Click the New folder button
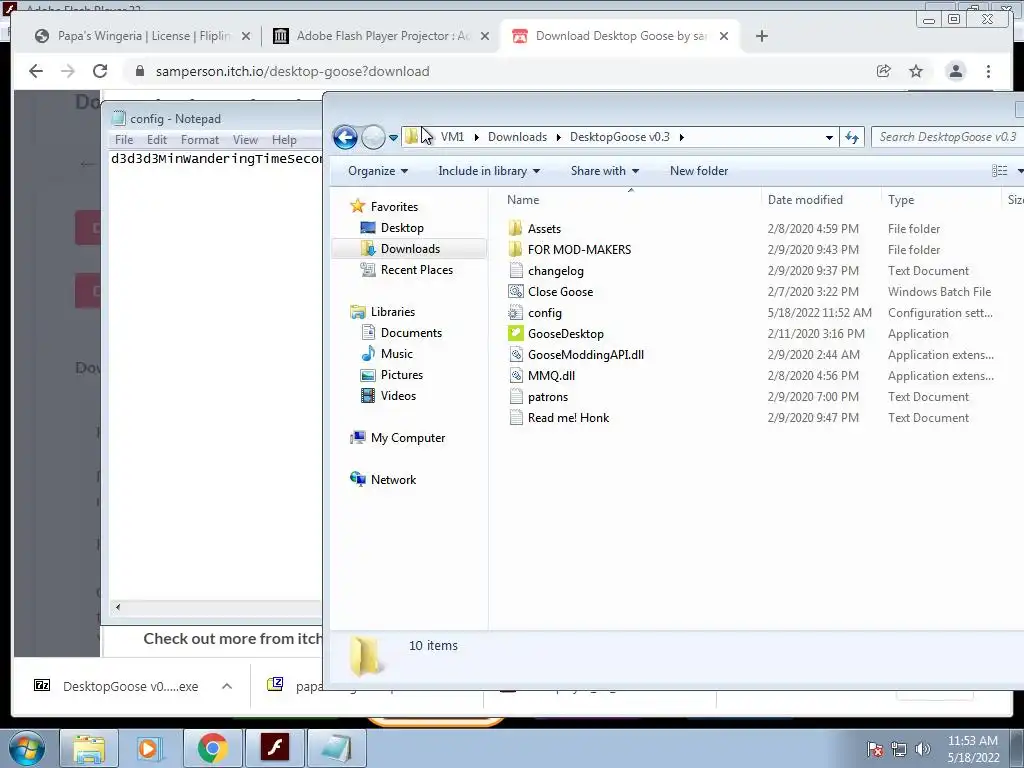This screenshot has width=1024, height=768. pos(699,171)
